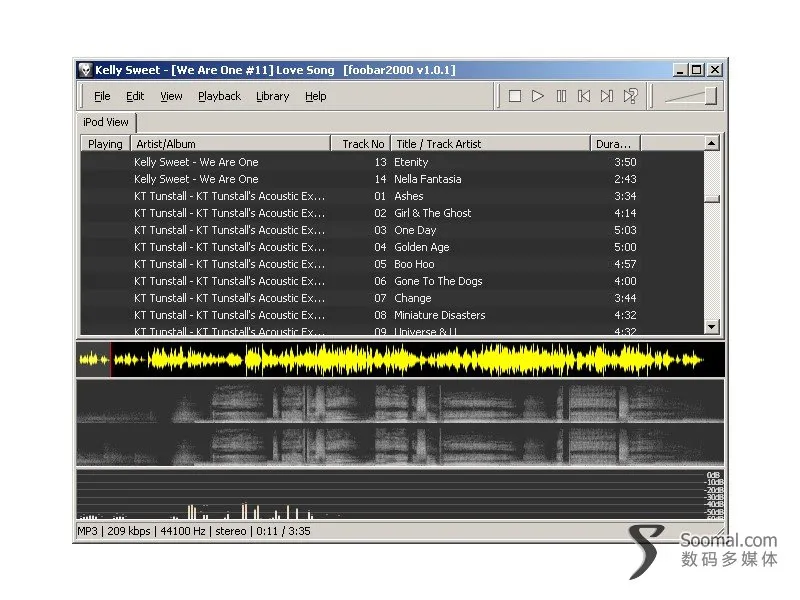Viewport: 800px width, 600px height.
Task: Click track number 08 cell
Action: 380,315
